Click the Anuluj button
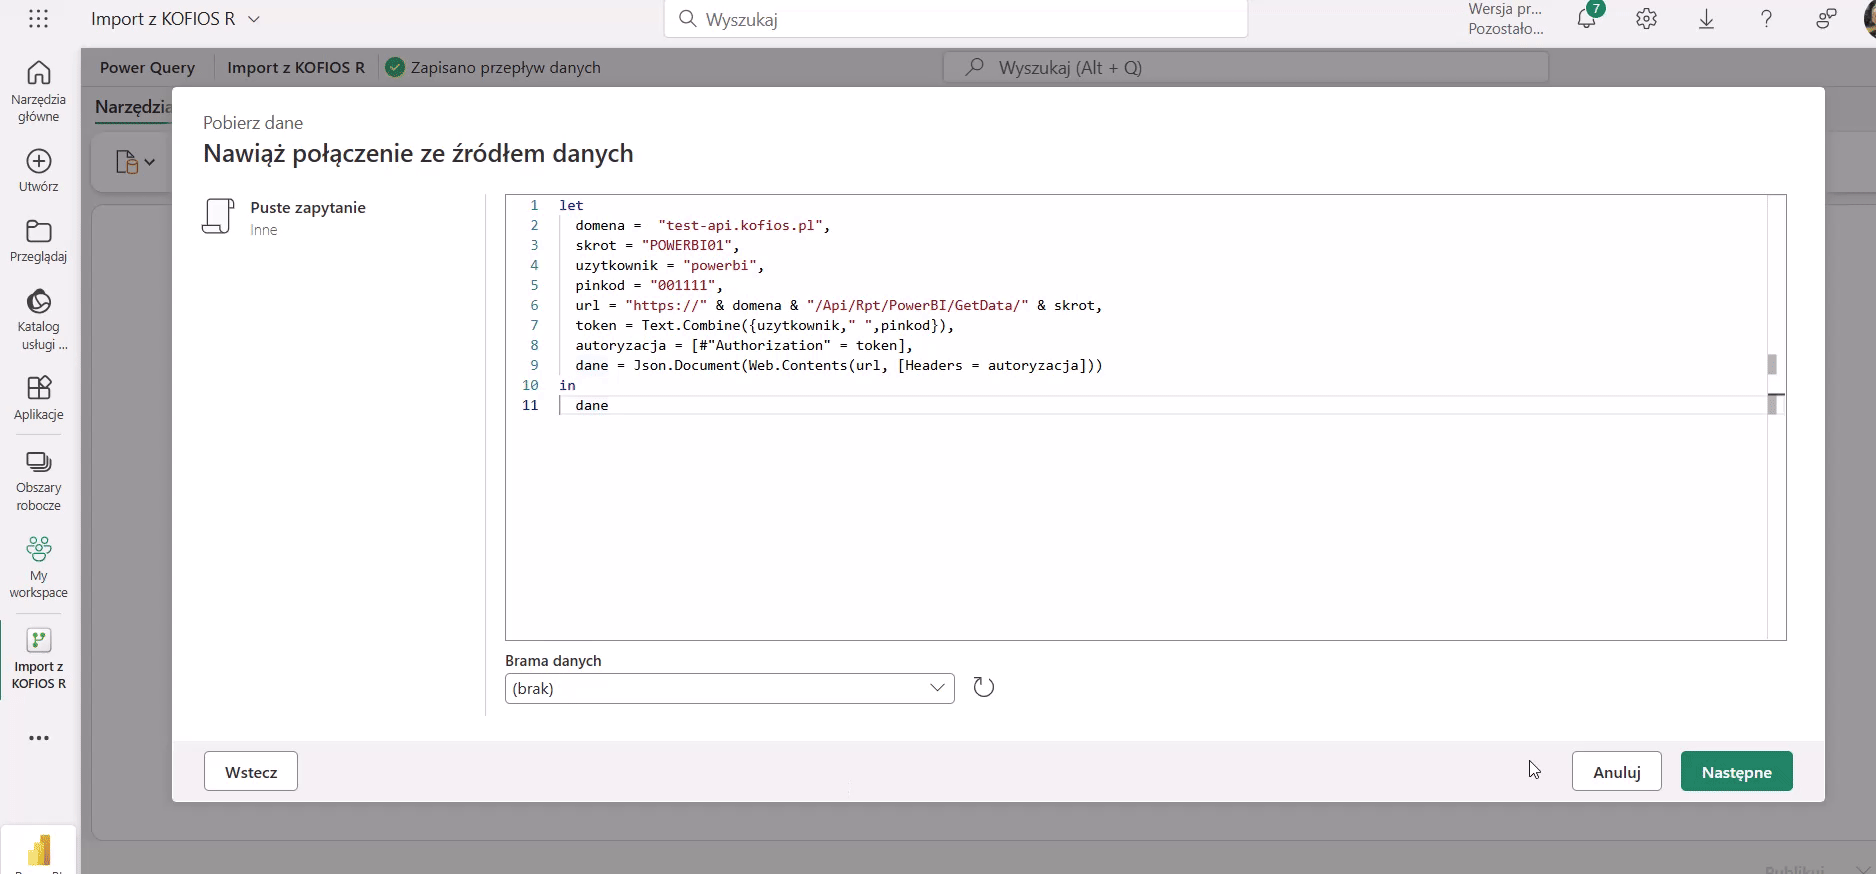Viewport: 1876px width, 874px height. click(x=1617, y=771)
